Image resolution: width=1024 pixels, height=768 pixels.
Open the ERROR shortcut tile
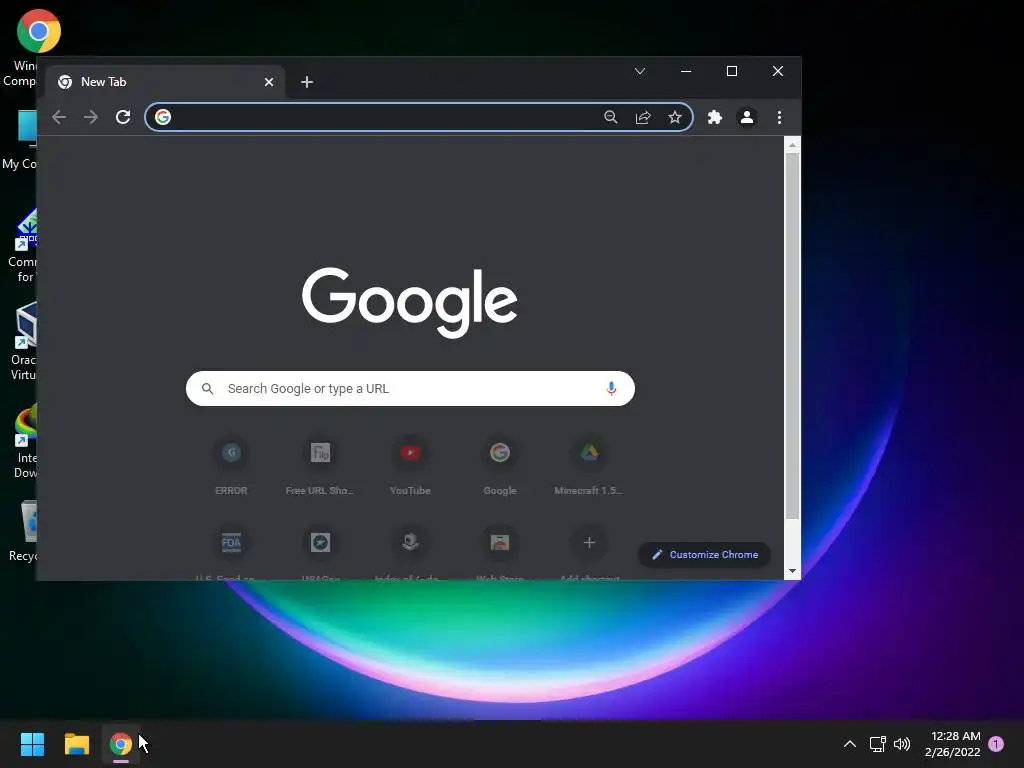pos(231,466)
